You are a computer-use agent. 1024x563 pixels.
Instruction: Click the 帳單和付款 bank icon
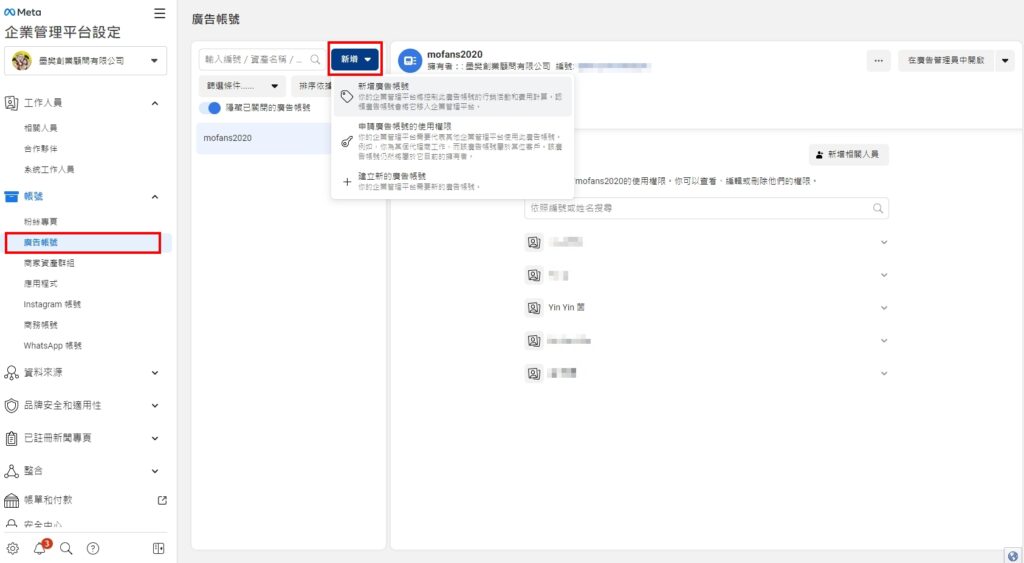point(11,500)
